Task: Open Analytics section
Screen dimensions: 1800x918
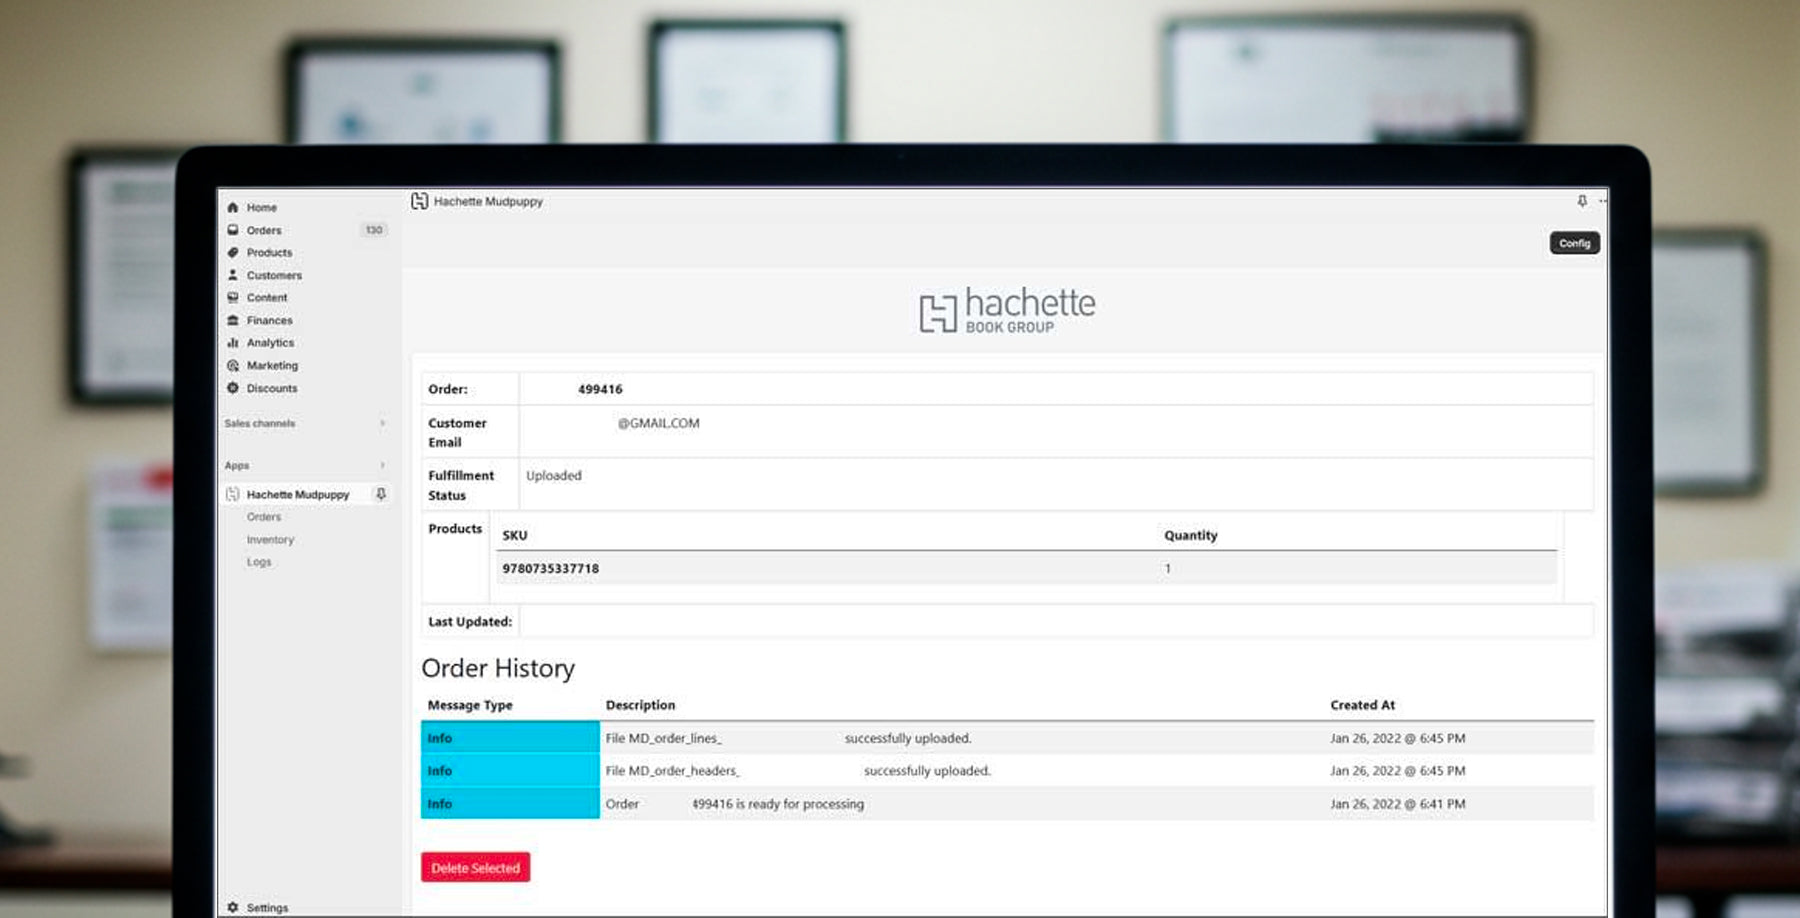Action: [271, 343]
